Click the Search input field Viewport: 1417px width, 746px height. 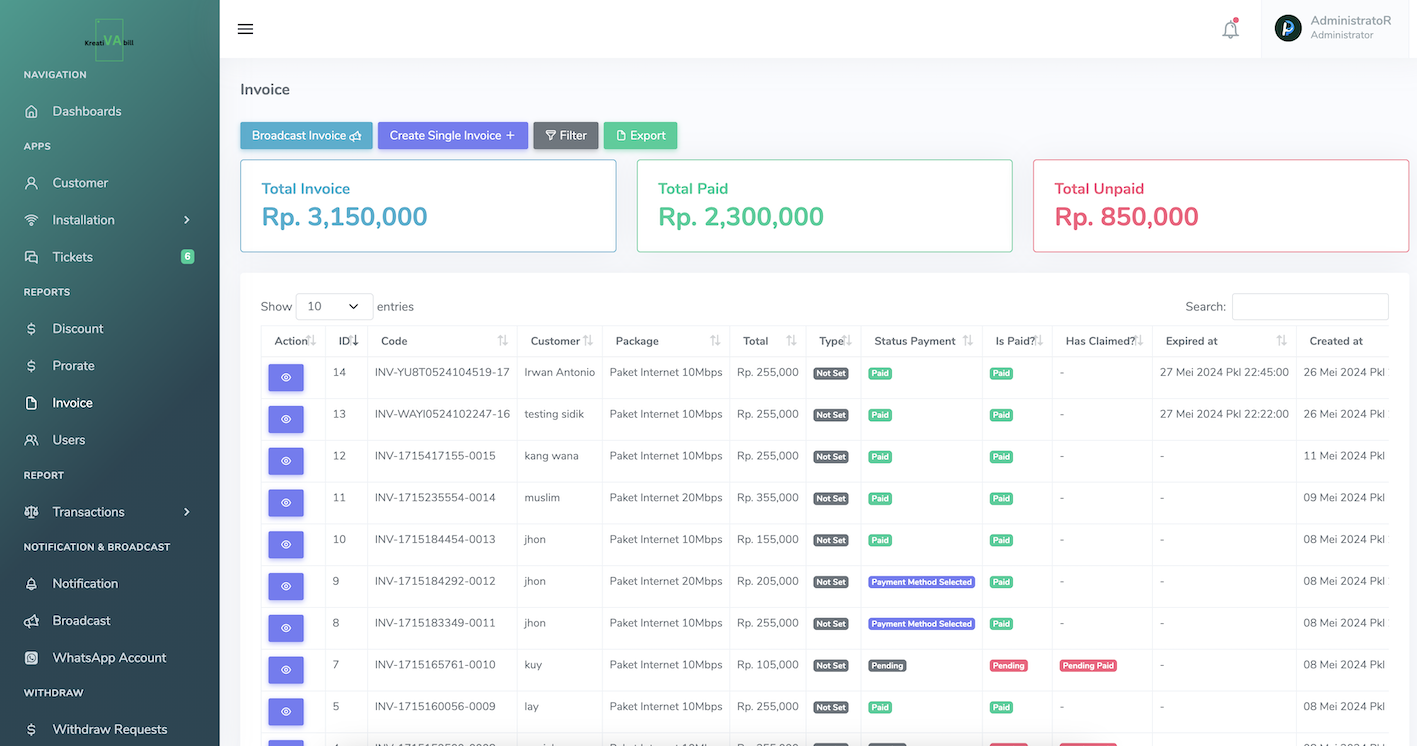click(x=1309, y=307)
